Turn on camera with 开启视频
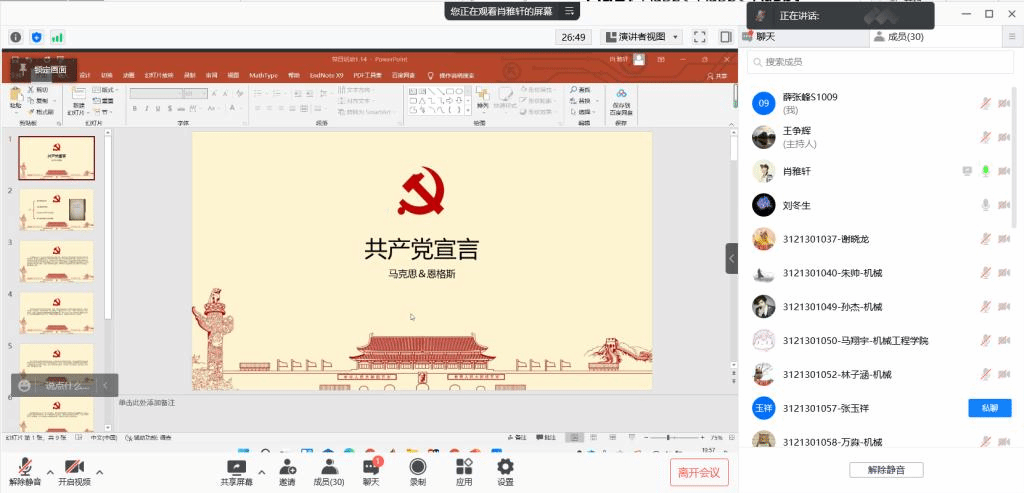This screenshot has width=1024, height=493. pos(73,466)
